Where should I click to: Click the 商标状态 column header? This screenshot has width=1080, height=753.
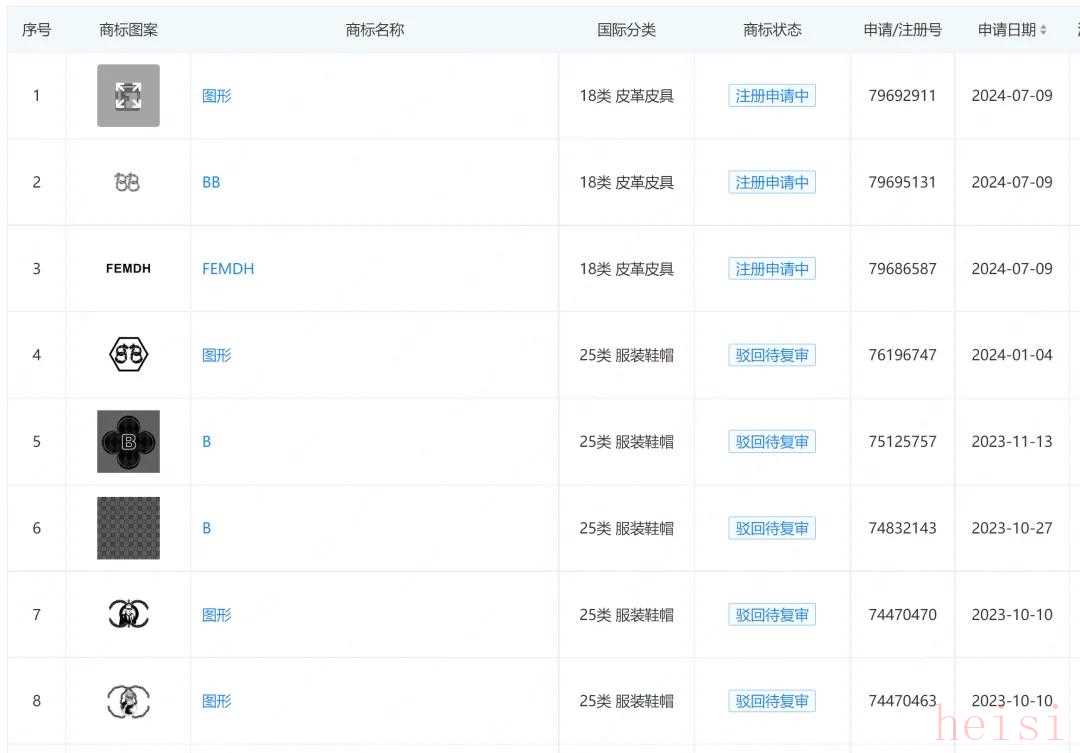pos(772,30)
